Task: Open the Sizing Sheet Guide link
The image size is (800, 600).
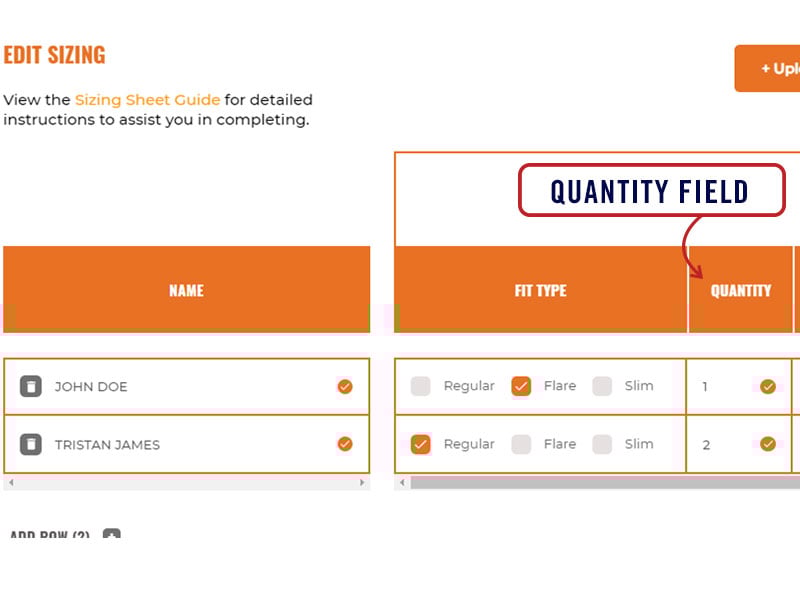Action: click(147, 100)
